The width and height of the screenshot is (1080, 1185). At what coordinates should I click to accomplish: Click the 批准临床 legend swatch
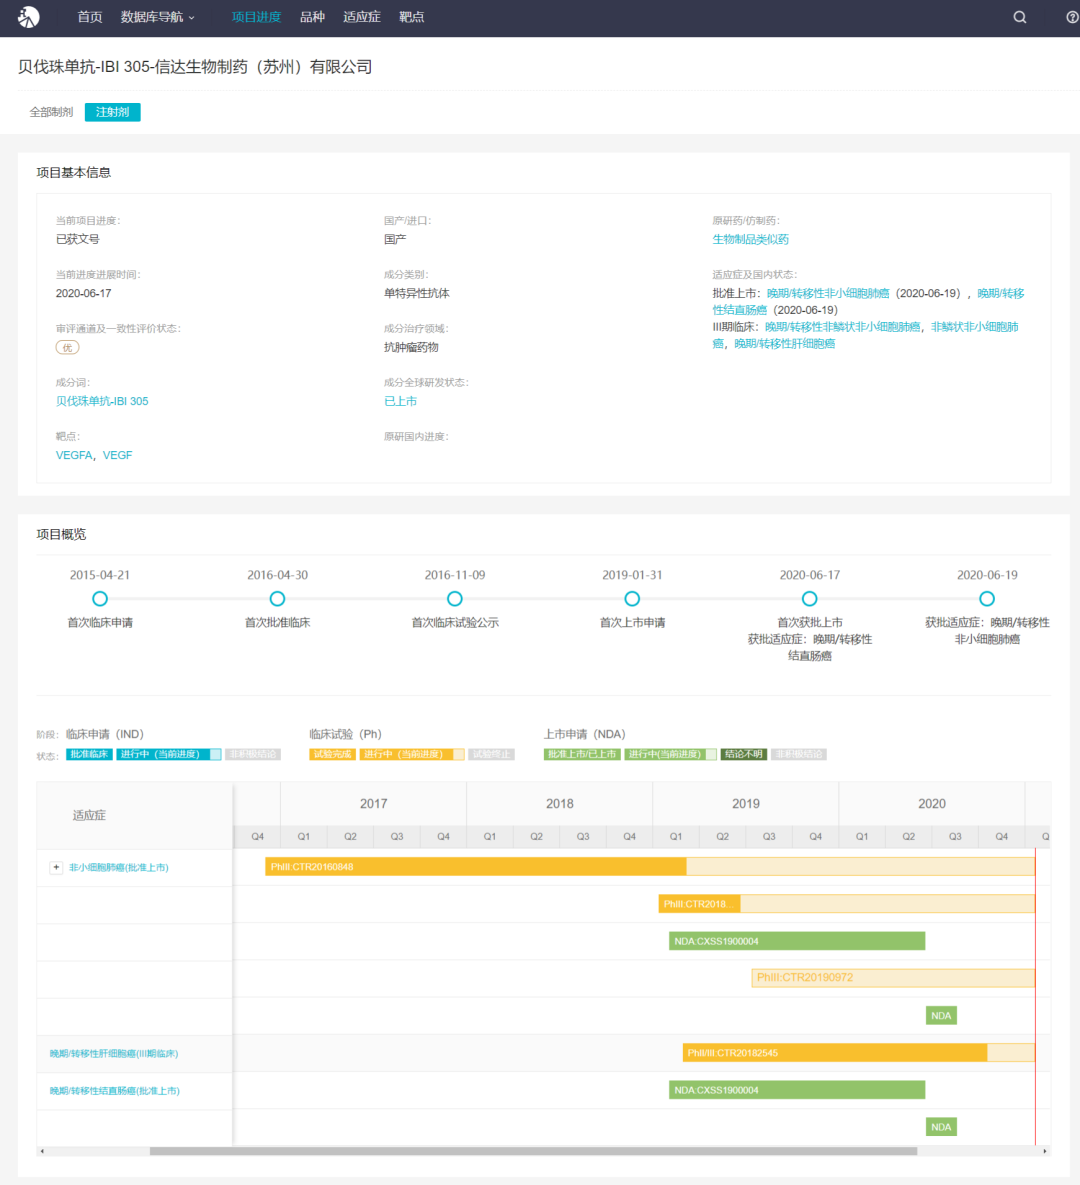89,754
